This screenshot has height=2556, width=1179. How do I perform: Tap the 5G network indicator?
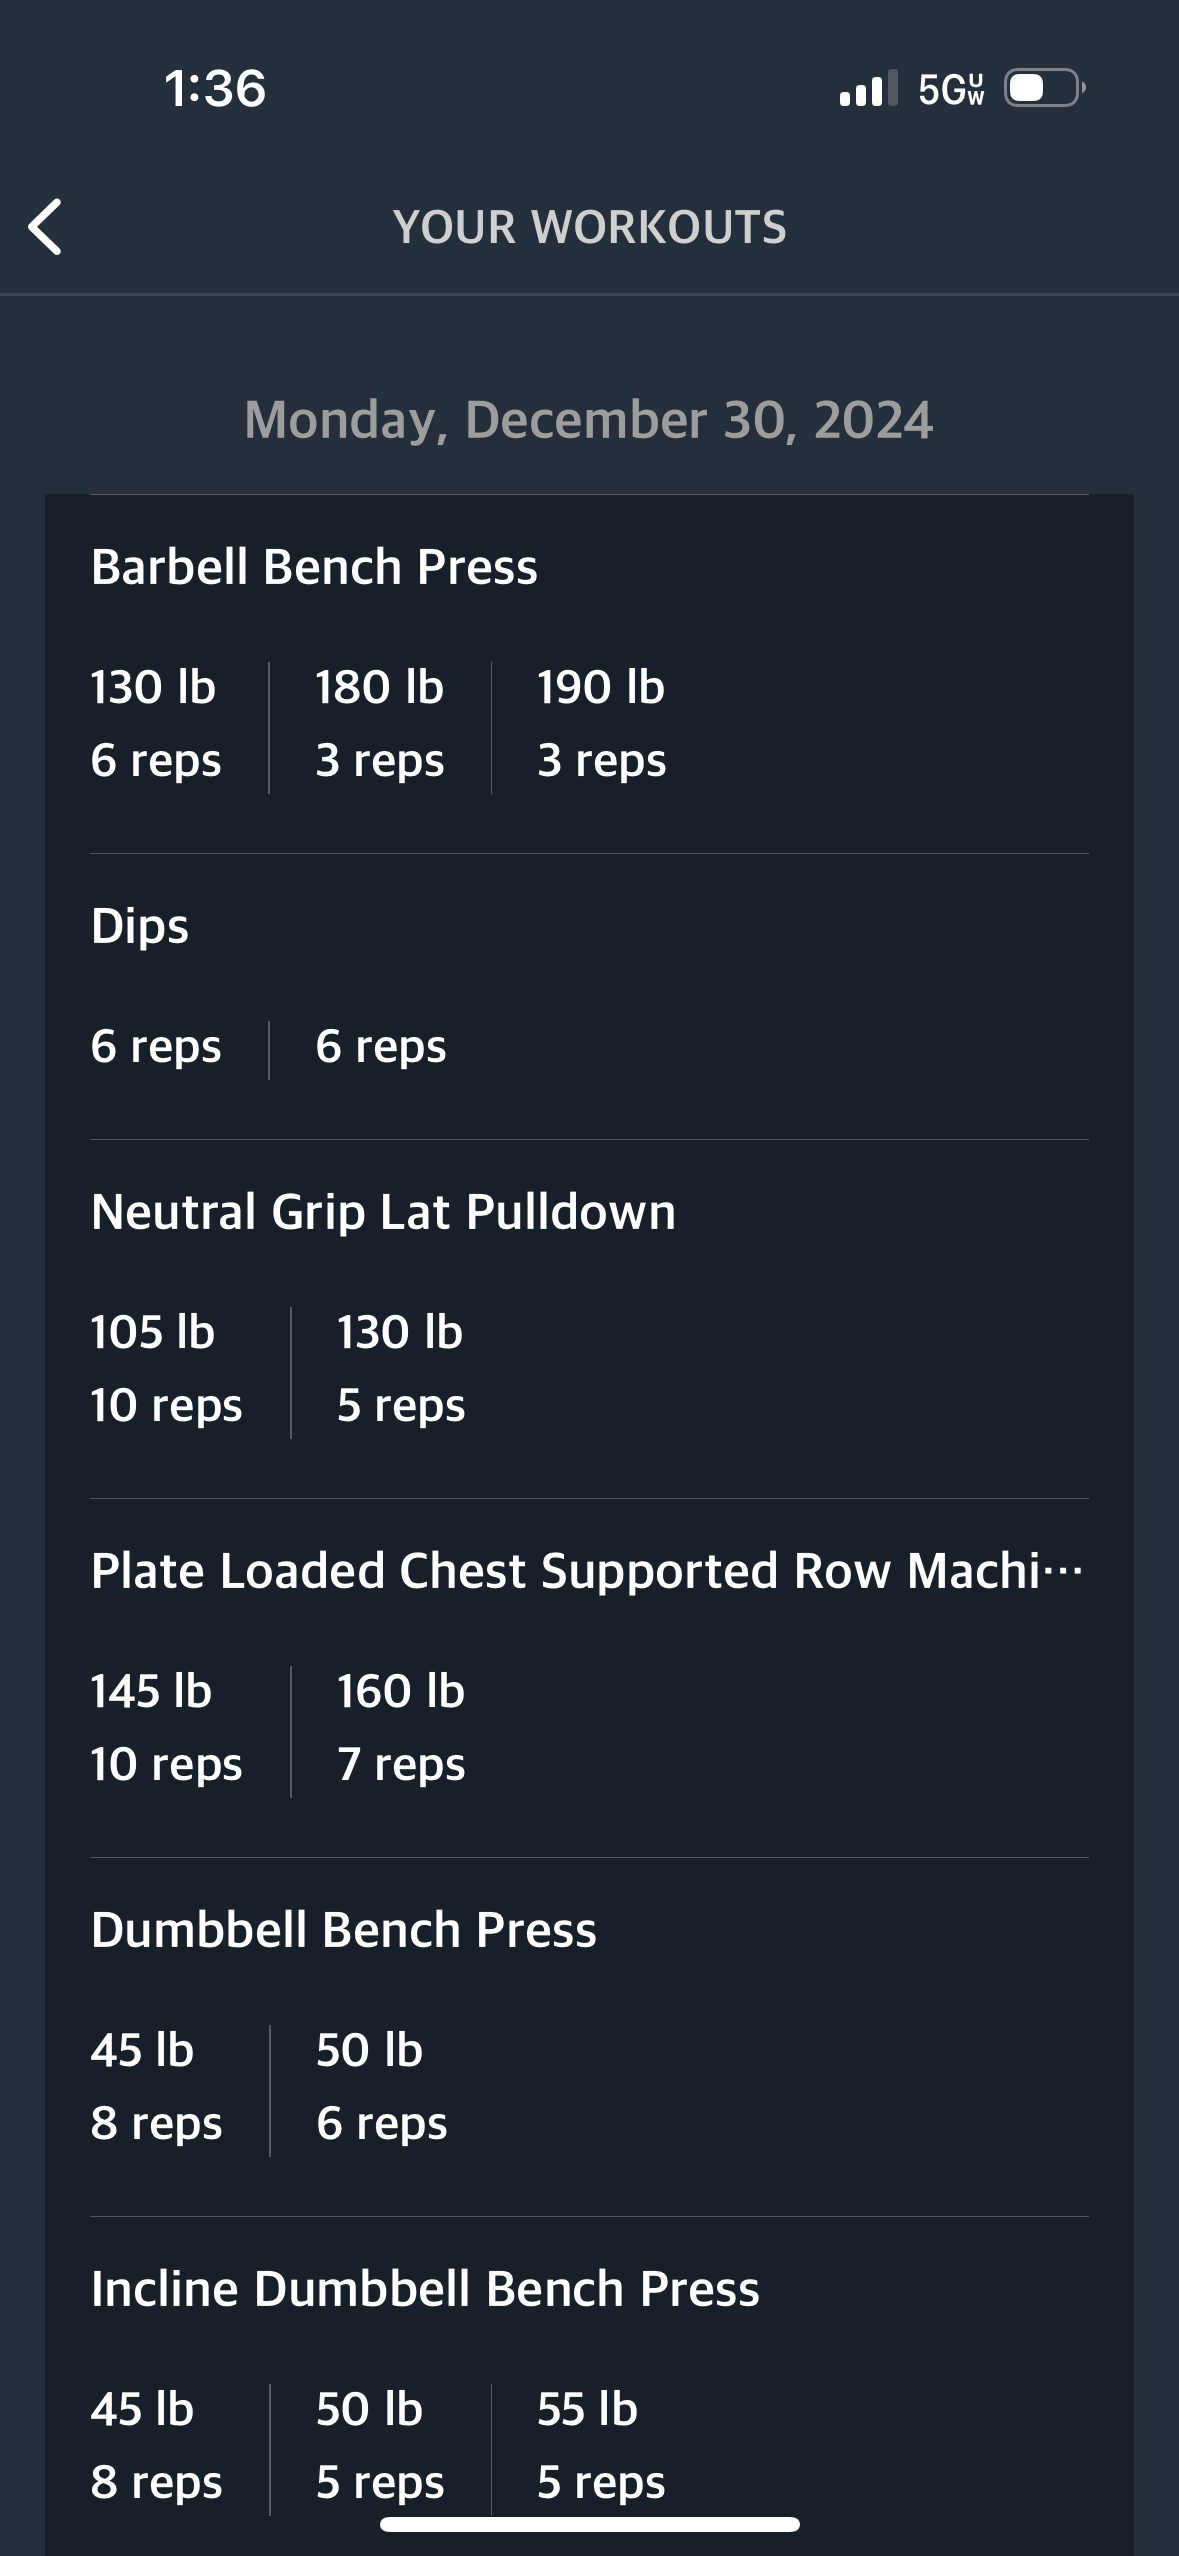(951, 89)
